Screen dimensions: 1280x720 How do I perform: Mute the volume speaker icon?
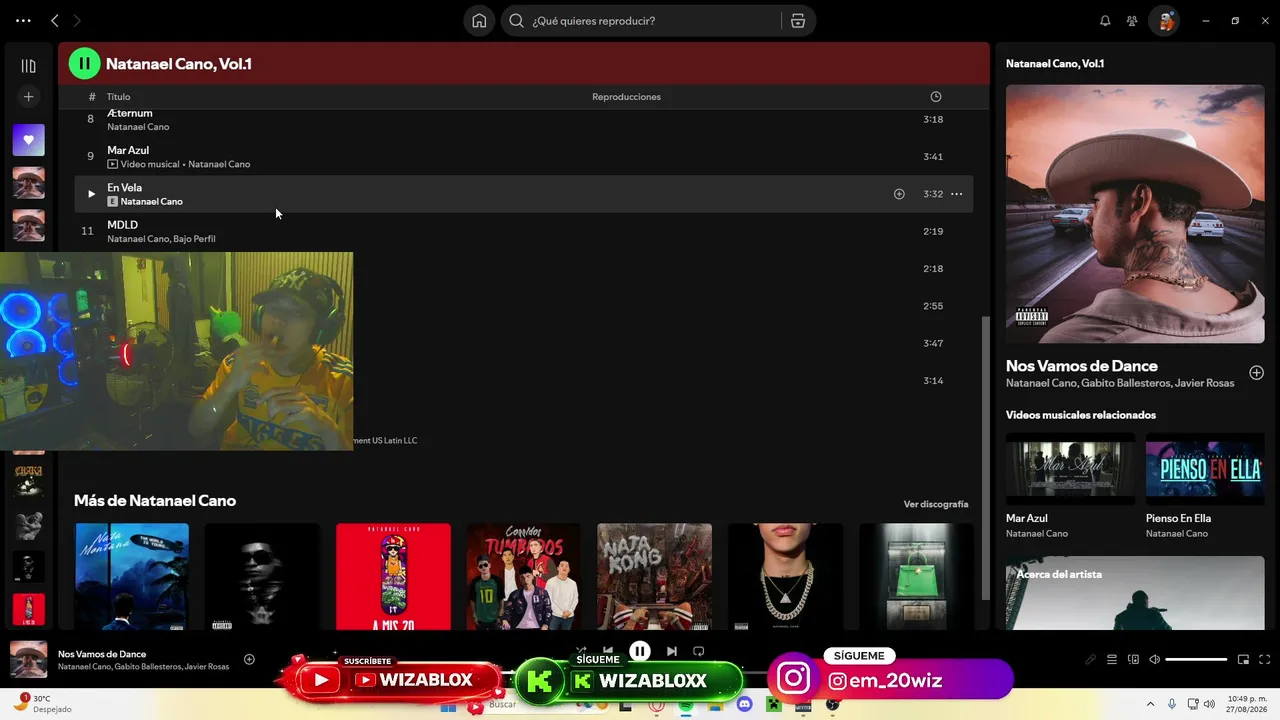click(1155, 659)
